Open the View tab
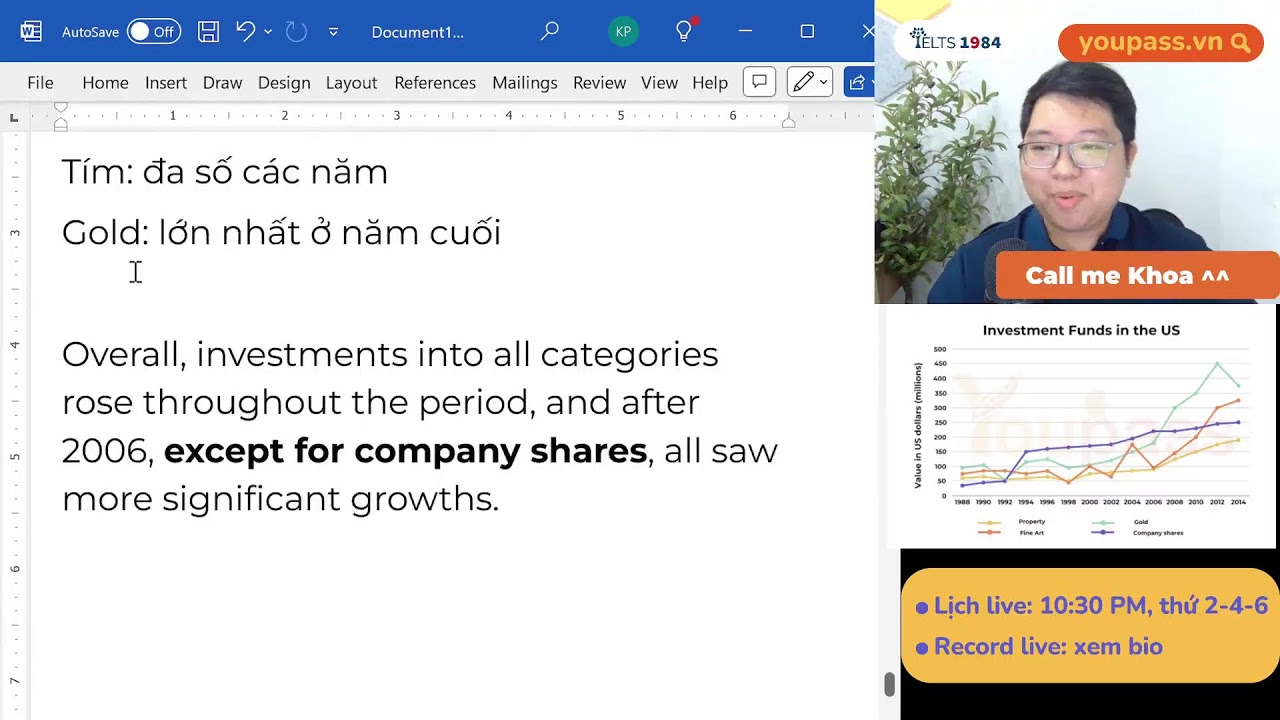Viewport: 1280px width, 720px height. coord(659,83)
